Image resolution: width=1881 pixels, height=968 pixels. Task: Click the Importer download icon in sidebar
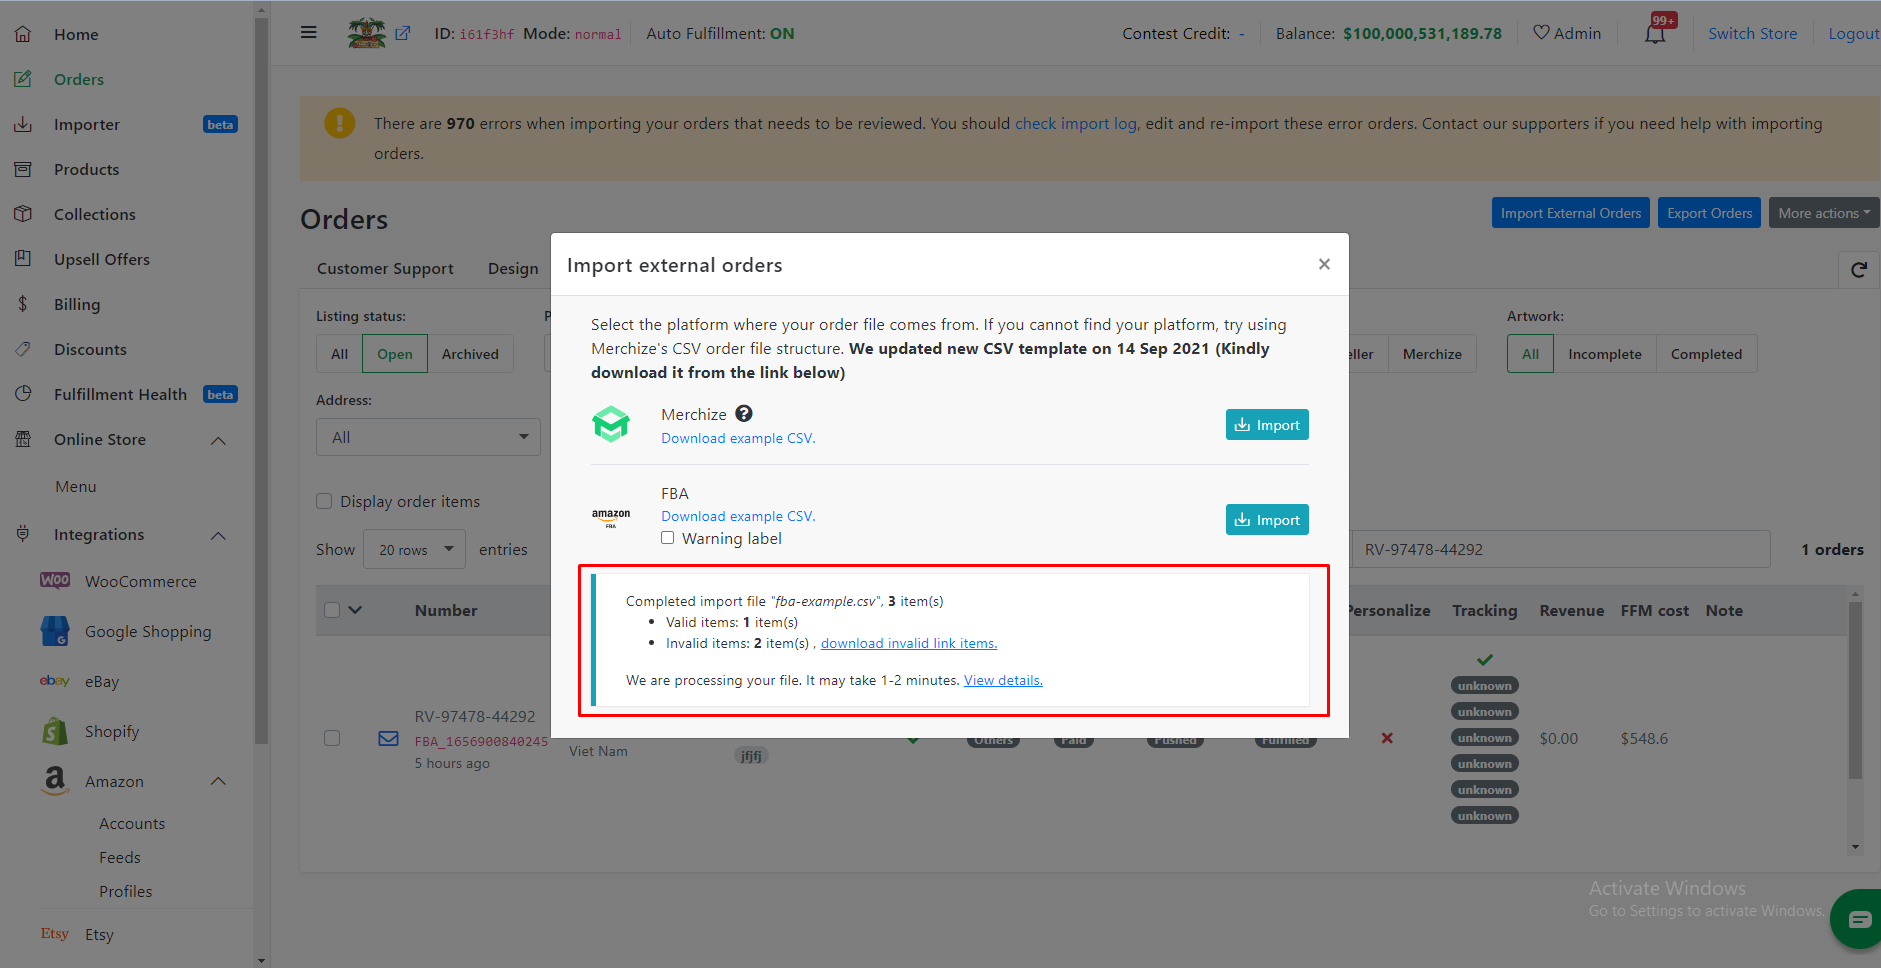[23, 124]
